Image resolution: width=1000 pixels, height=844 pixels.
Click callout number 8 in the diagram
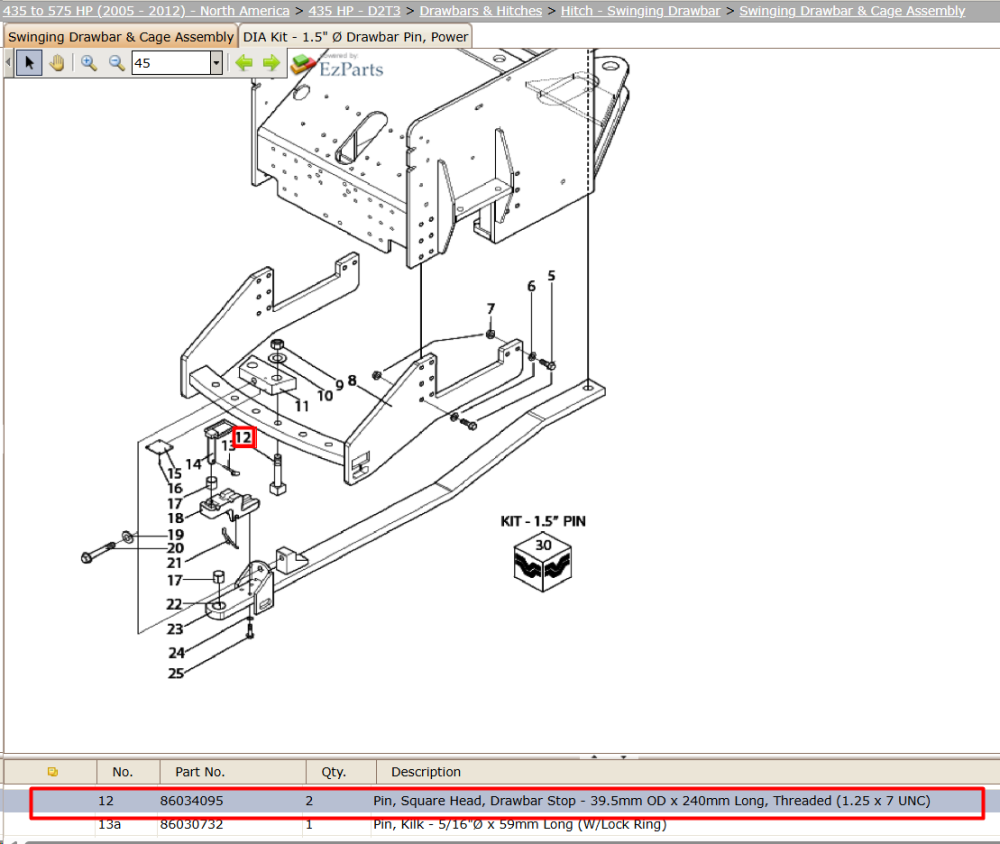click(352, 380)
